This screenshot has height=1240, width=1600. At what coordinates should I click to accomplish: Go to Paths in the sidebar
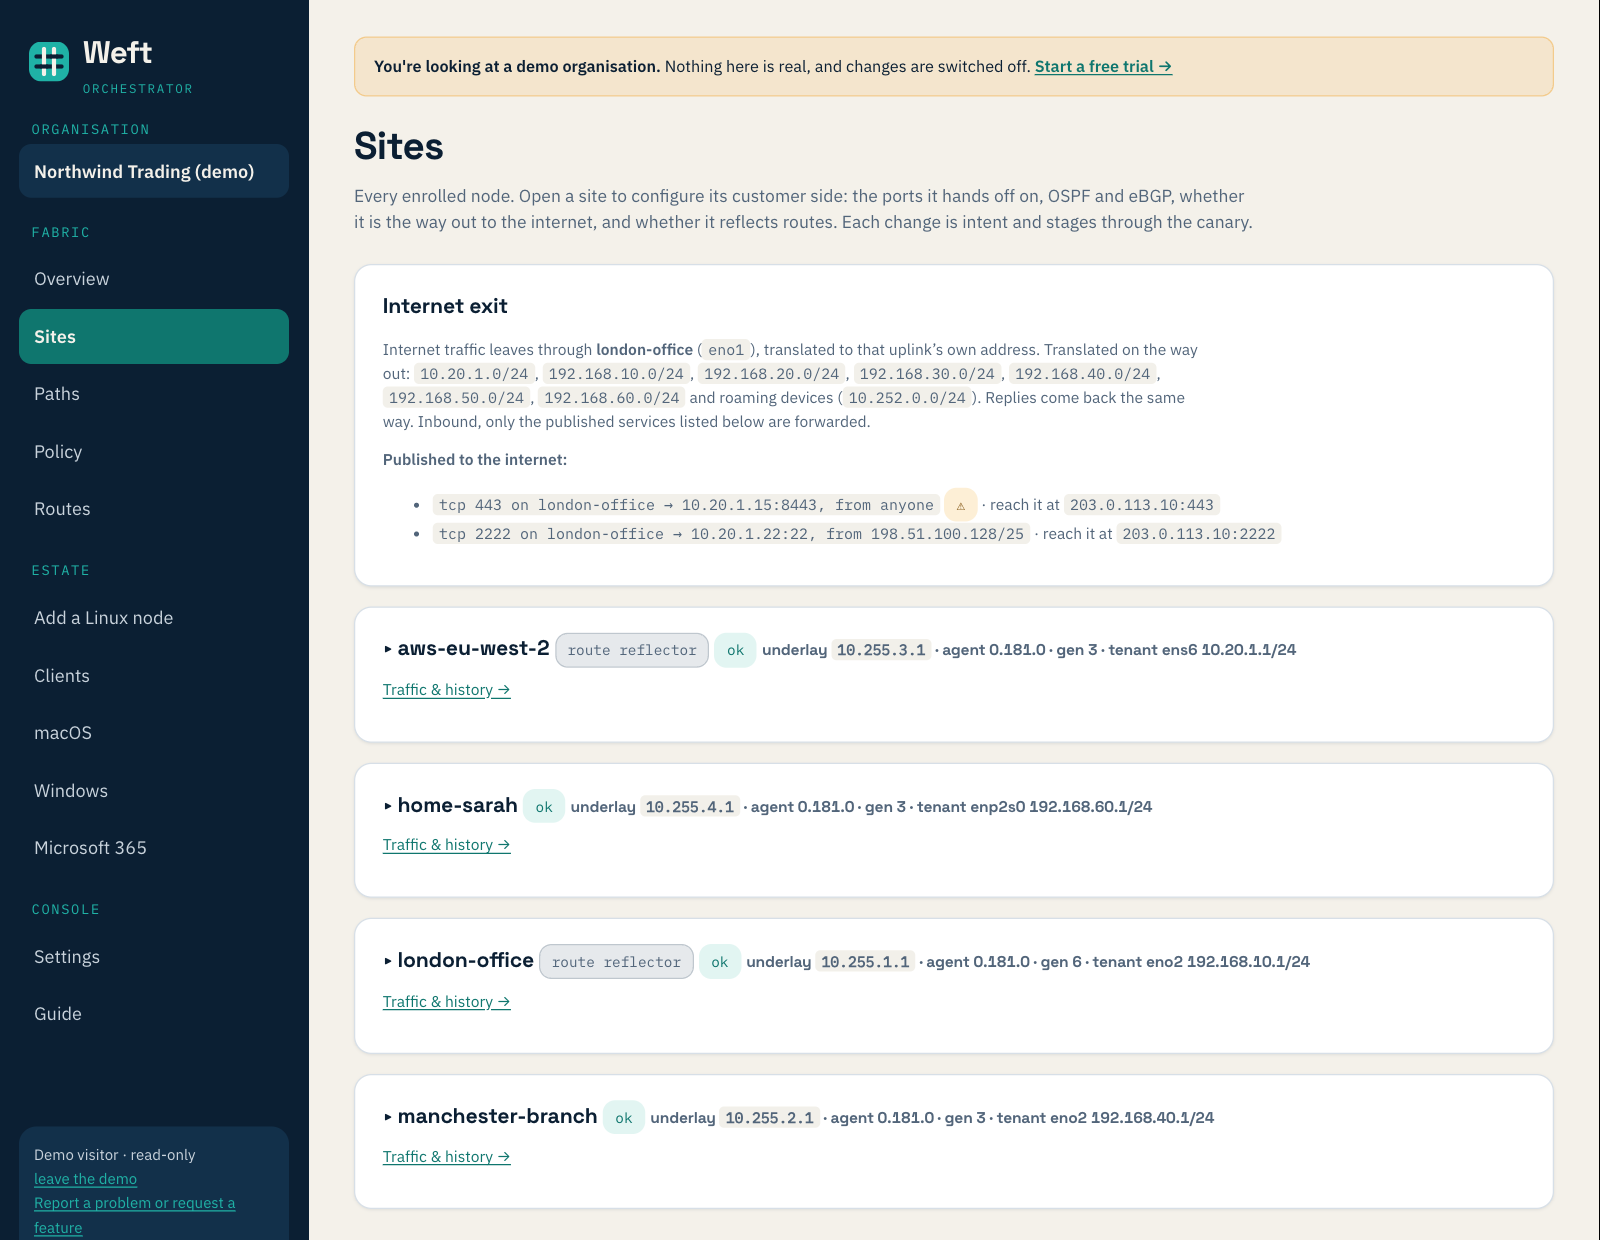pyautogui.click(x=154, y=394)
